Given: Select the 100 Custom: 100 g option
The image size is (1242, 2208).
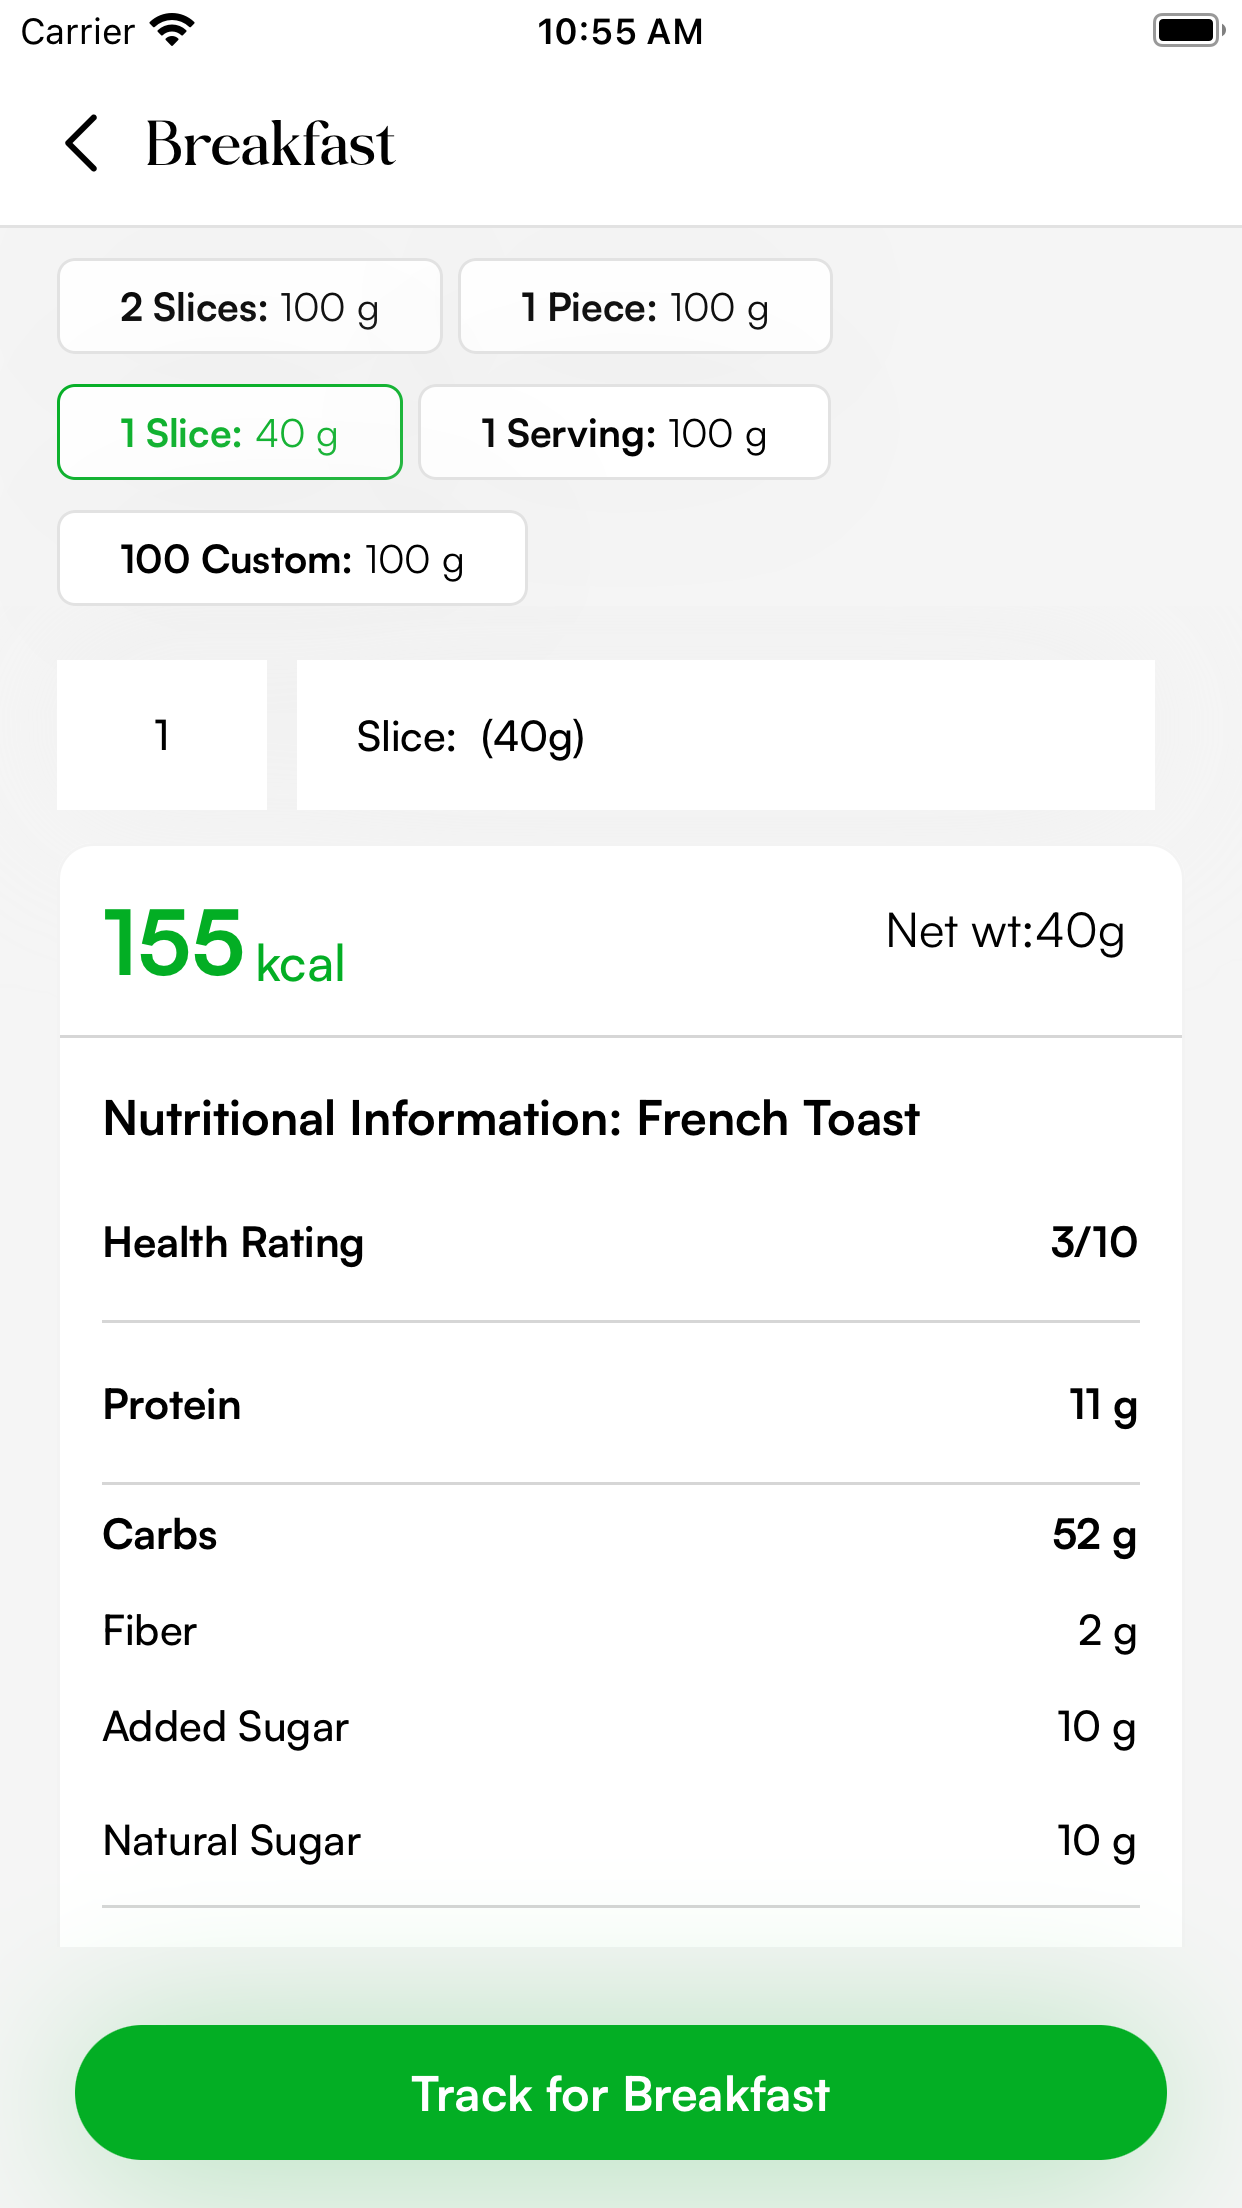Looking at the screenshot, I should [292, 558].
